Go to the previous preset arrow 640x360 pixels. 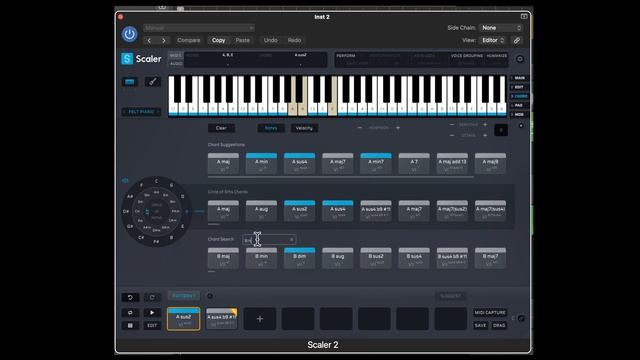click(x=149, y=40)
